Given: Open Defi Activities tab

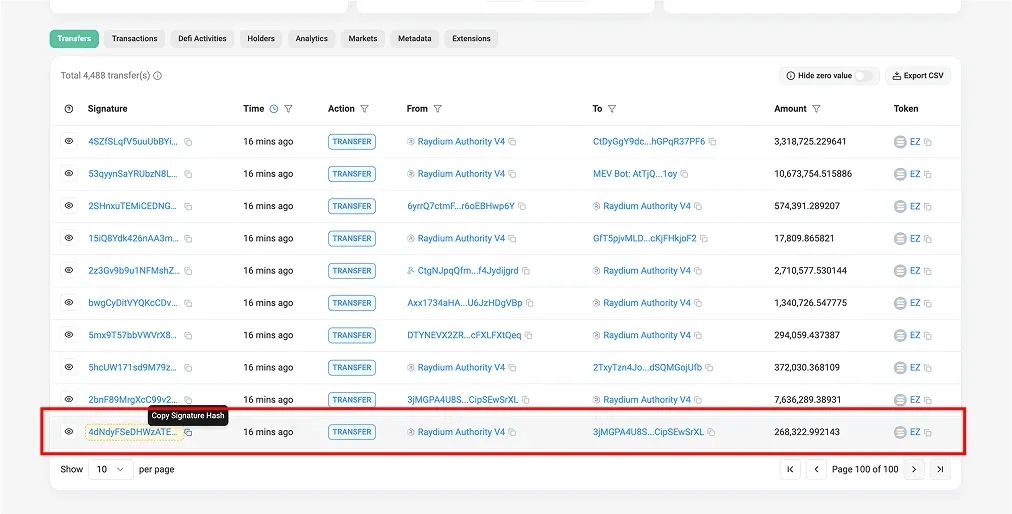Looking at the screenshot, I should [x=203, y=39].
